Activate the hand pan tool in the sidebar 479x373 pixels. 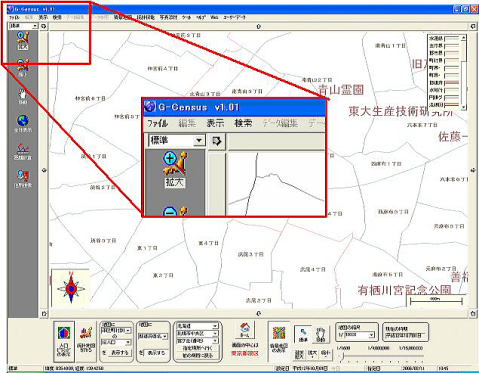click(x=23, y=96)
